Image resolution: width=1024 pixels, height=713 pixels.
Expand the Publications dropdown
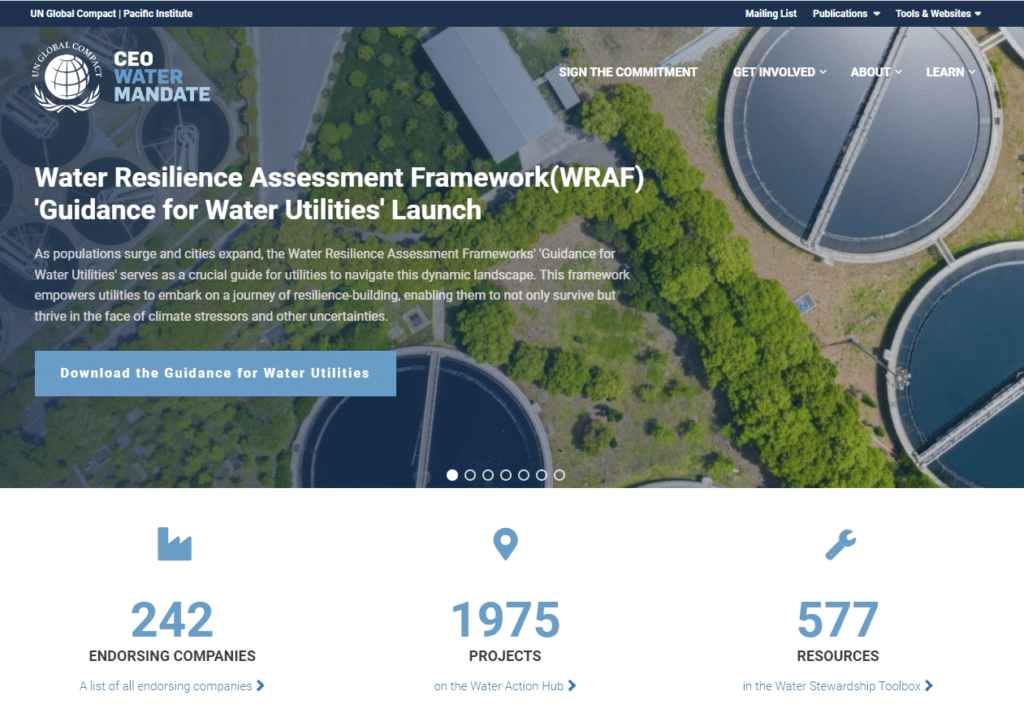pos(846,14)
